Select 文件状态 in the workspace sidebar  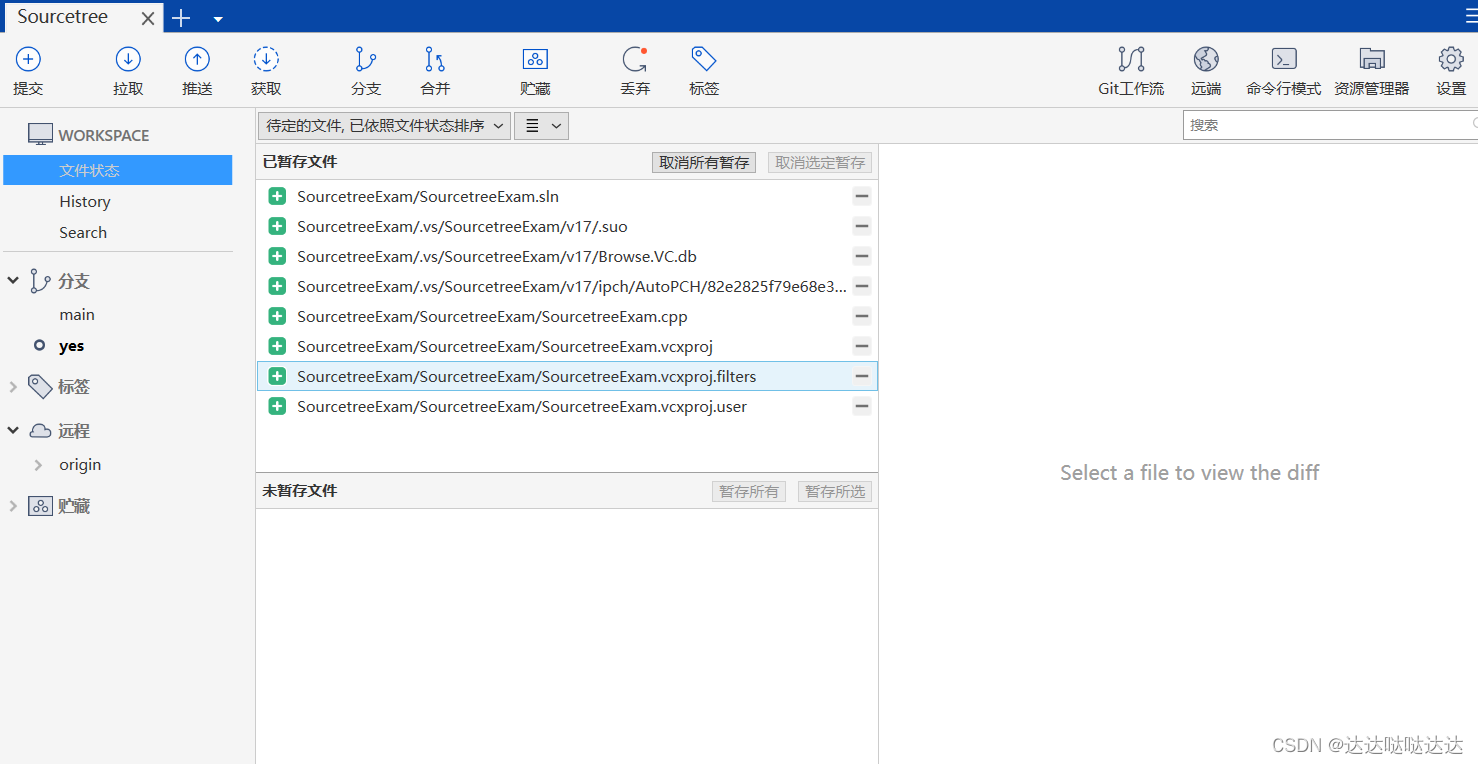pos(118,170)
